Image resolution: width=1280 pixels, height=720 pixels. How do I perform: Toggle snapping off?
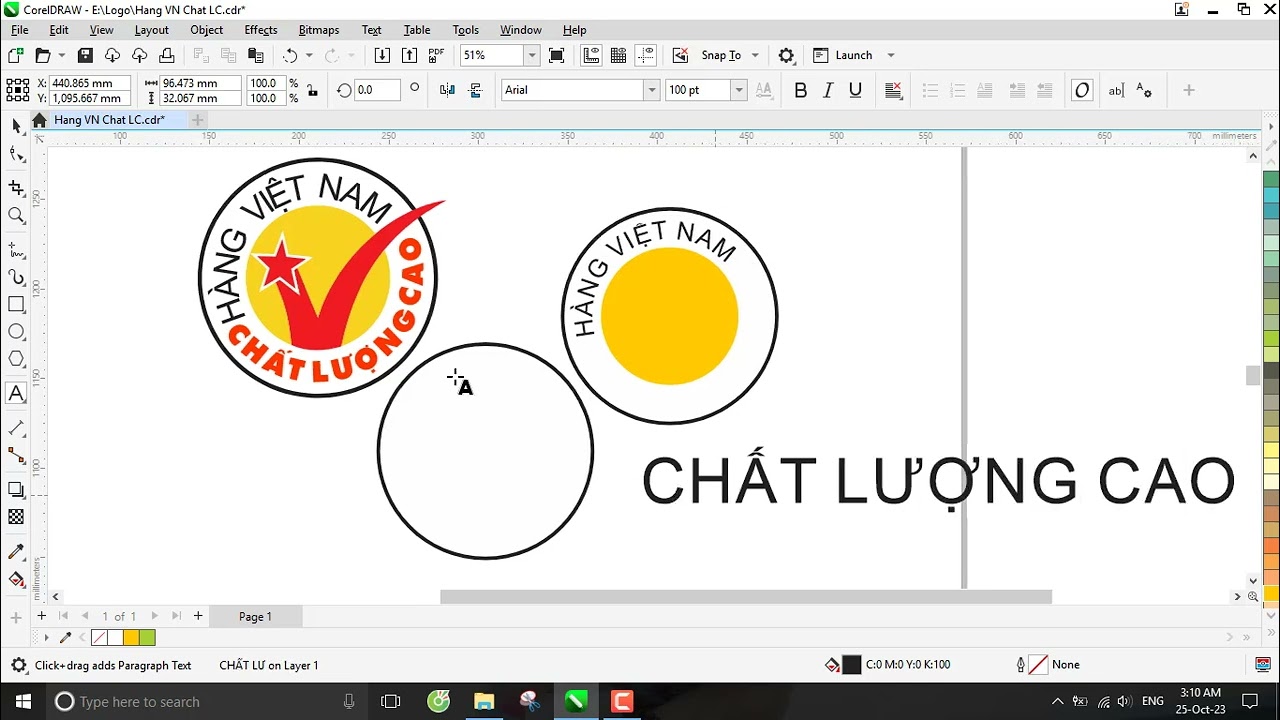tap(680, 55)
